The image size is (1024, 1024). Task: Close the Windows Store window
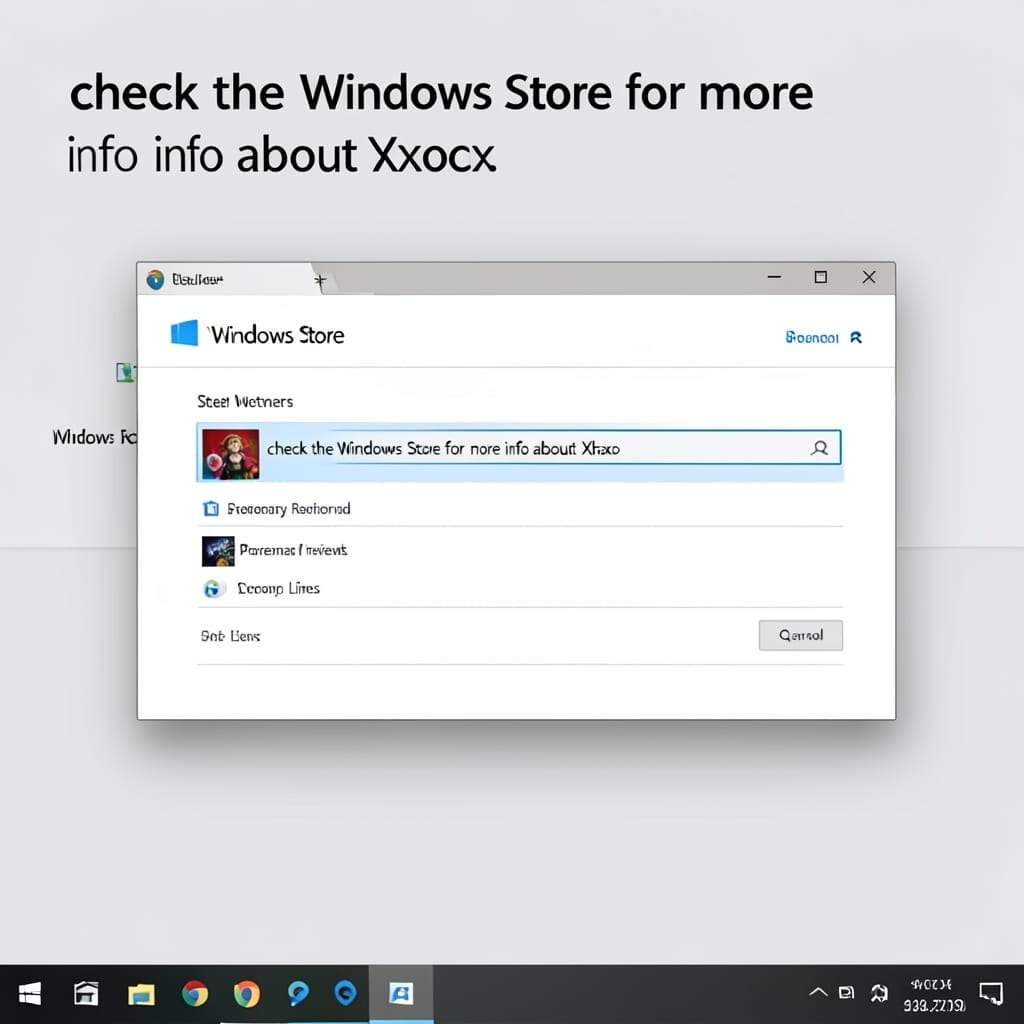[x=869, y=277]
